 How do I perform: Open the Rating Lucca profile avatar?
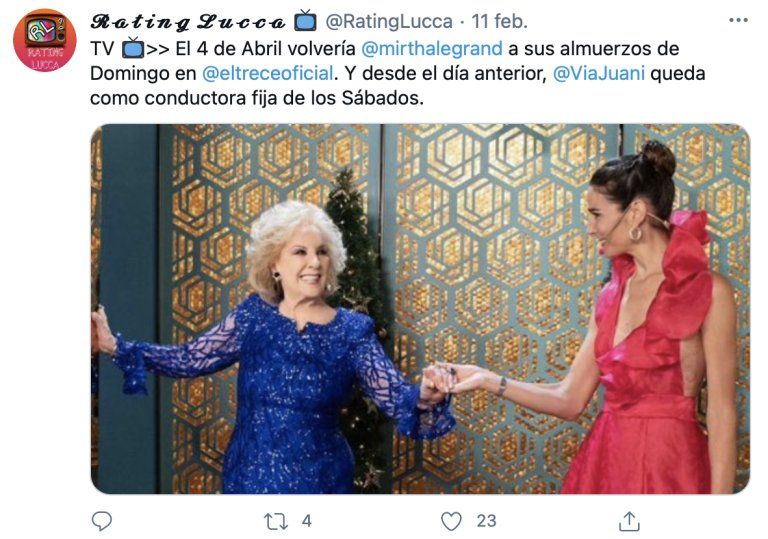click(x=45, y=40)
